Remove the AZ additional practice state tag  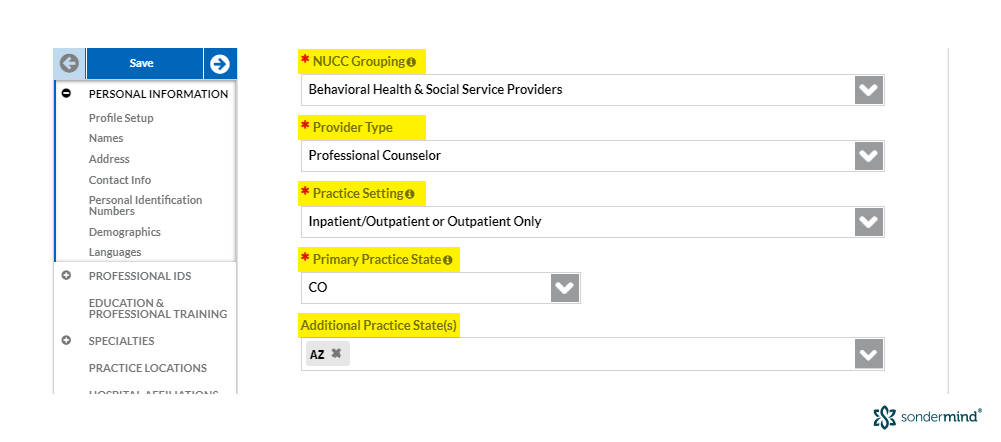pos(336,353)
